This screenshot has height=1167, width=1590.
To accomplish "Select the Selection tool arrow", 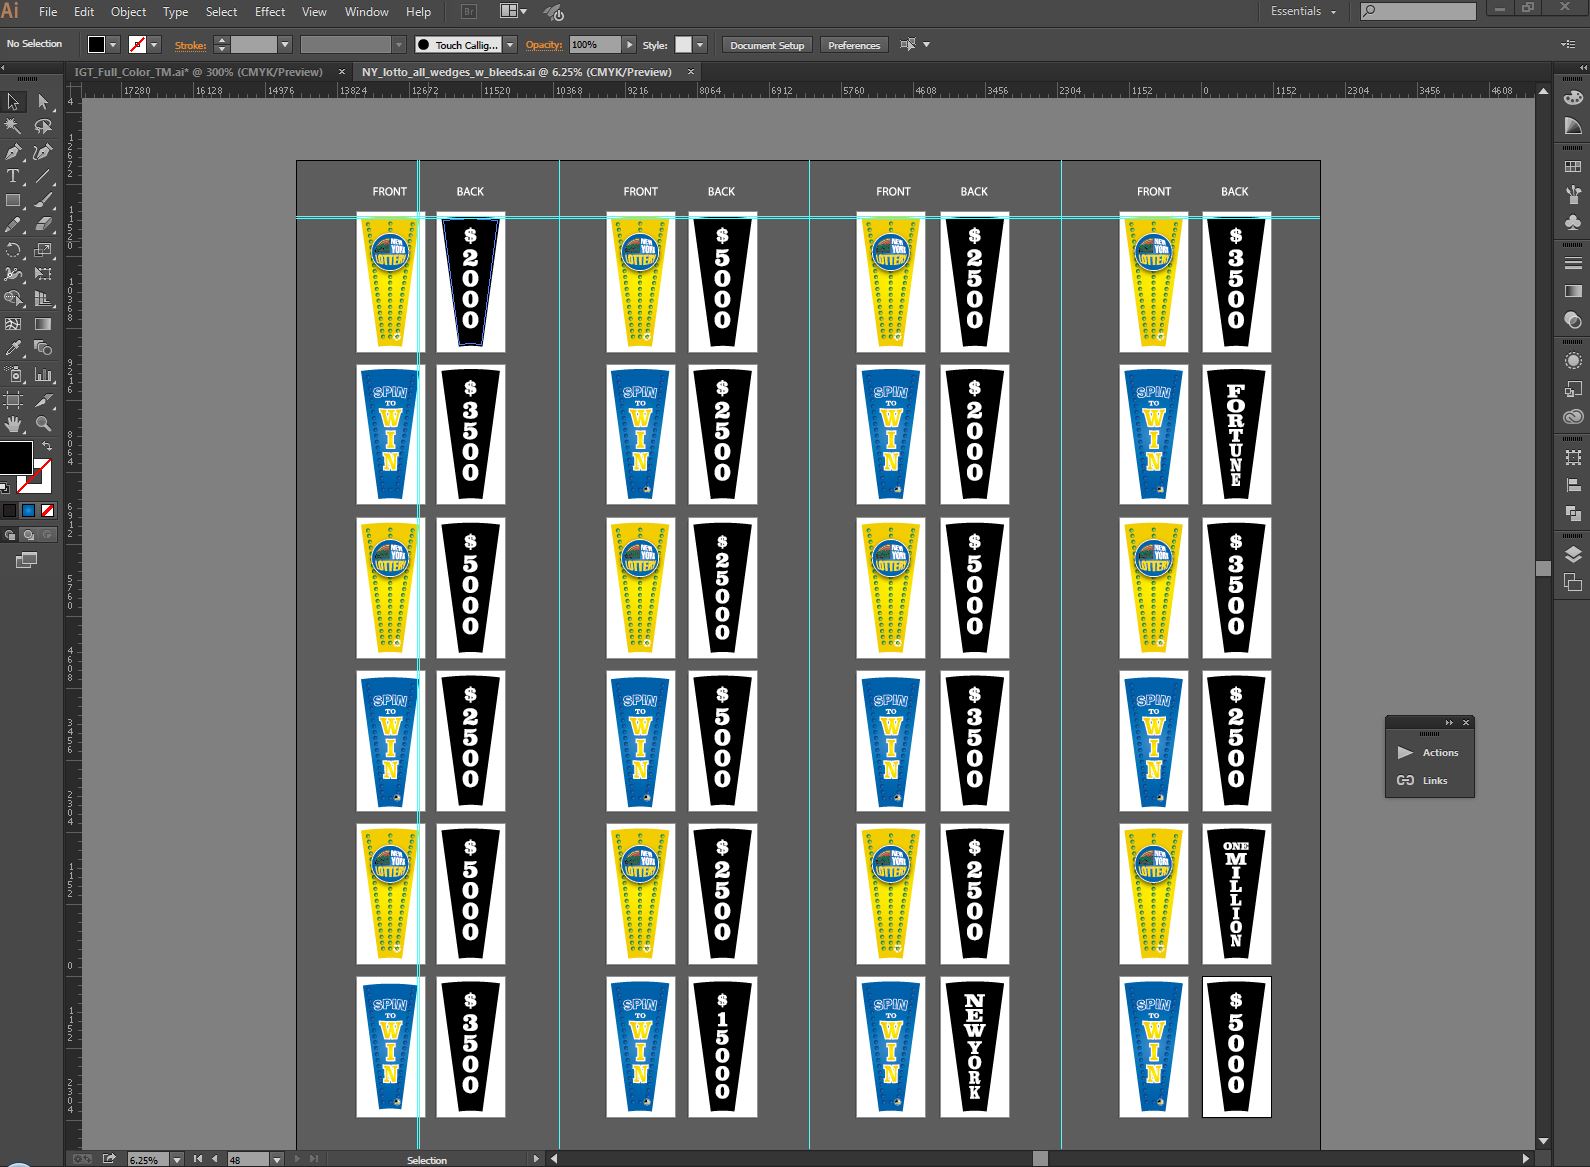I will coord(13,101).
